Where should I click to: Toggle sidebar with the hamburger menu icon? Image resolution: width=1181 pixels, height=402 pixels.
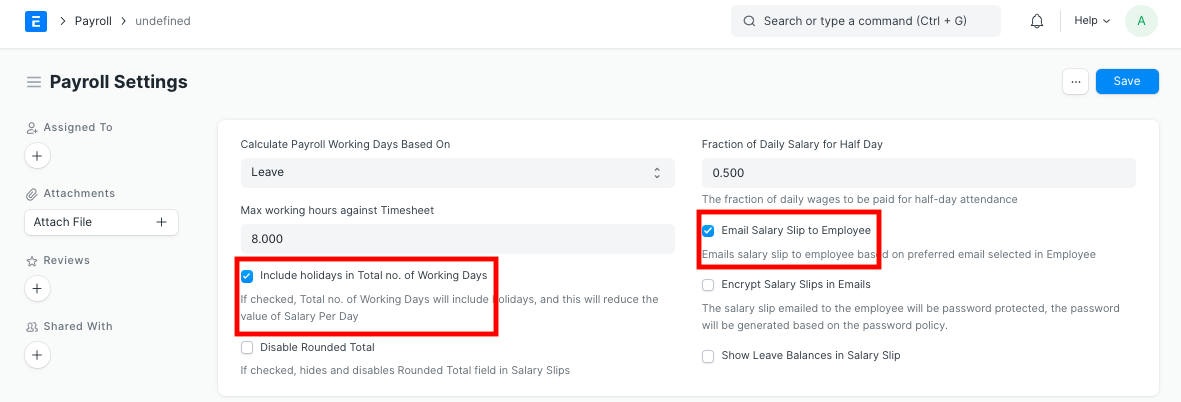[34, 82]
